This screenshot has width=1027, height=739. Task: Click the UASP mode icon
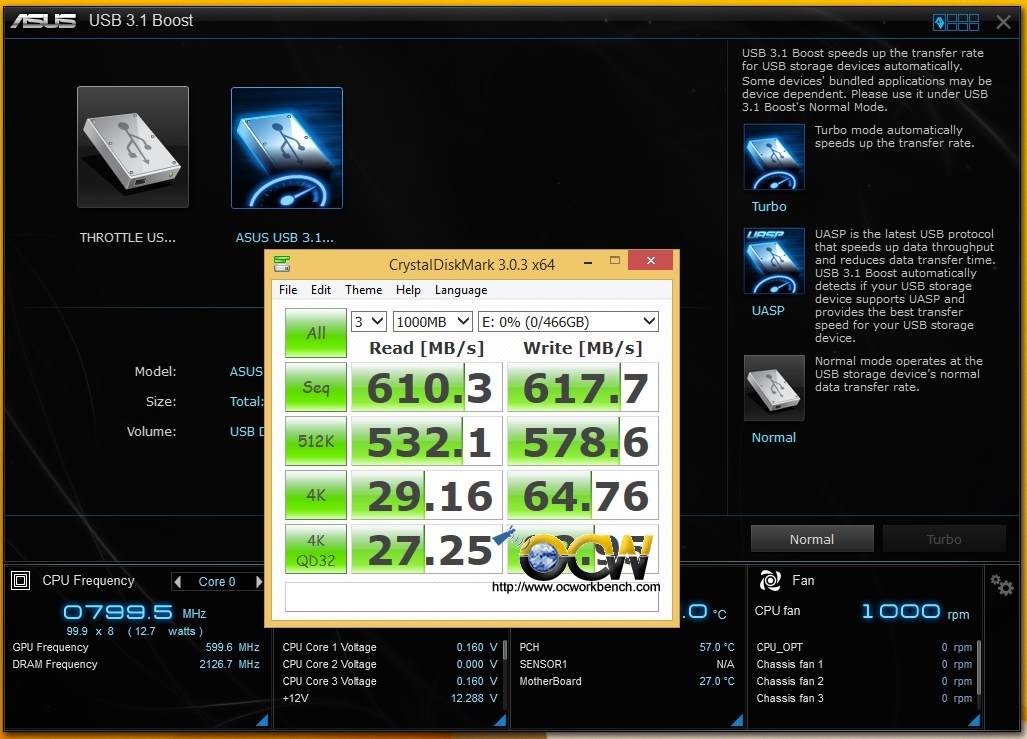pos(774,260)
